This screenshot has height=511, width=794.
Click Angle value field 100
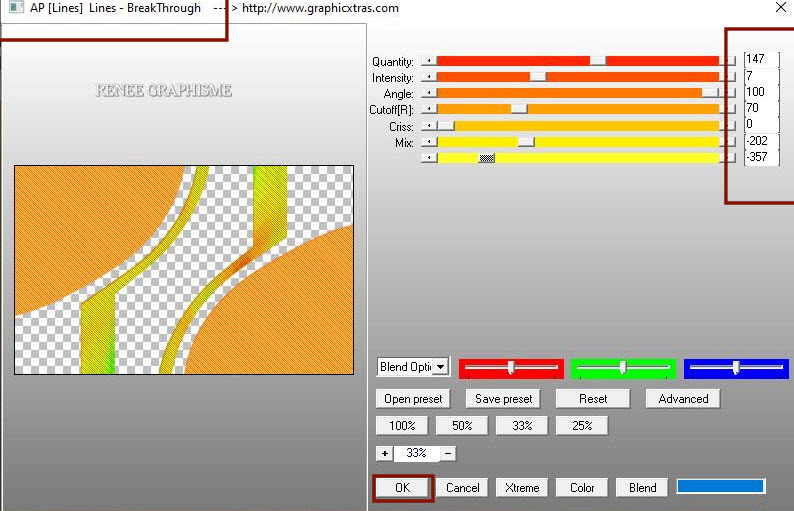pyautogui.click(x=761, y=92)
